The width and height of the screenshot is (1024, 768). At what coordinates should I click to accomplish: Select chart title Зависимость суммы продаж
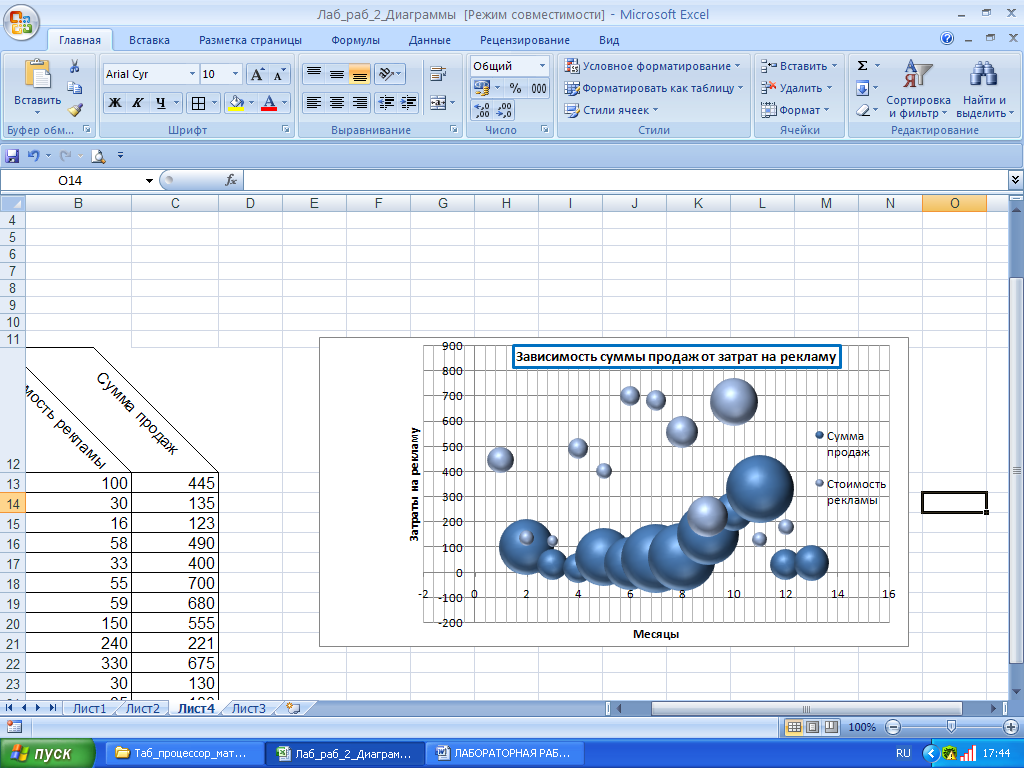[x=676, y=357]
